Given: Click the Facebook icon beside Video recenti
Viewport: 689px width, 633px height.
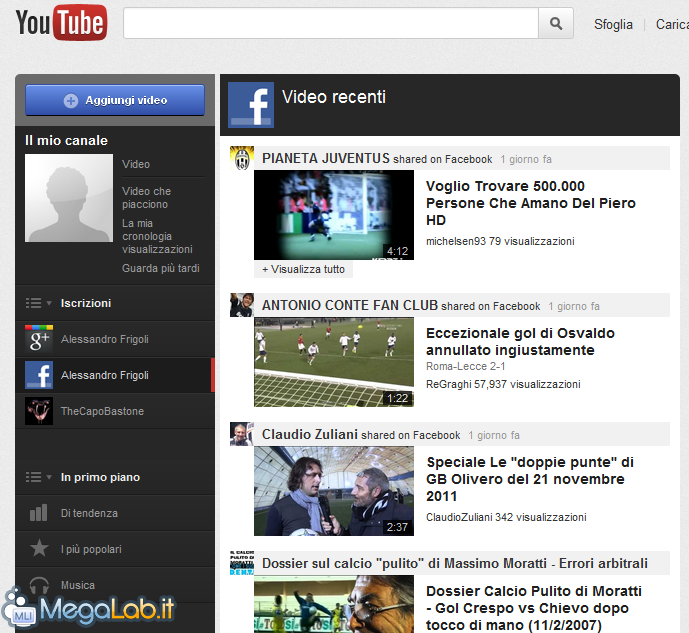Looking at the screenshot, I should (251, 105).
